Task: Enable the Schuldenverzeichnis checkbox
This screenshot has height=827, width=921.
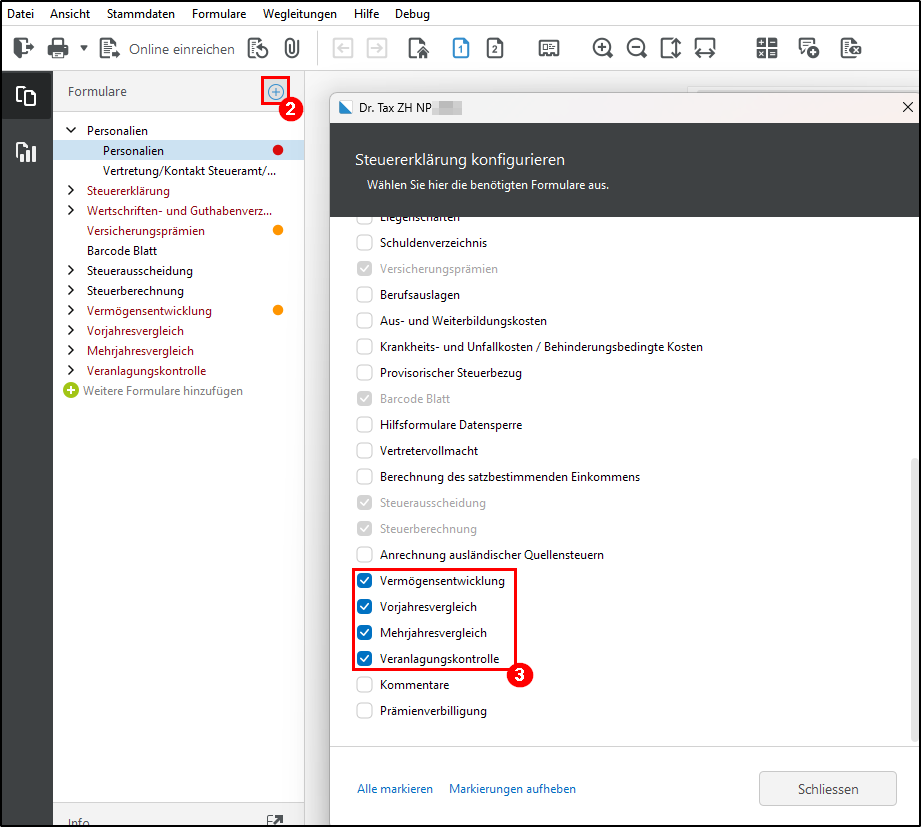Action: pyautogui.click(x=365, y=243)
